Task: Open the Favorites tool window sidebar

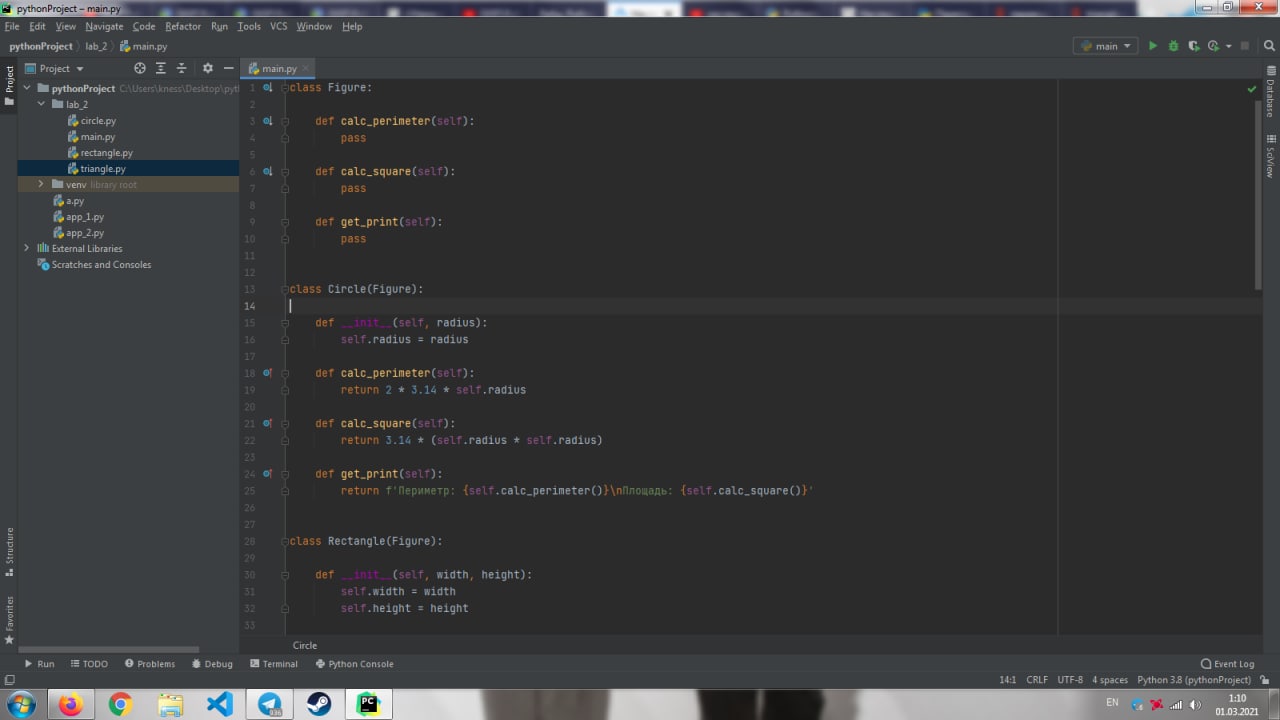Action: [9, 620]
